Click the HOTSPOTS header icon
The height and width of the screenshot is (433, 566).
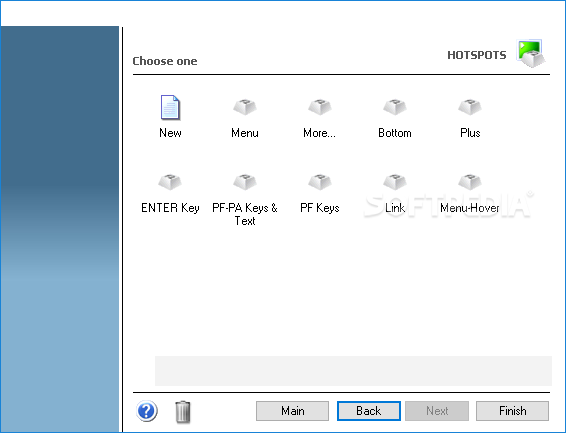(x=531, y=53)
